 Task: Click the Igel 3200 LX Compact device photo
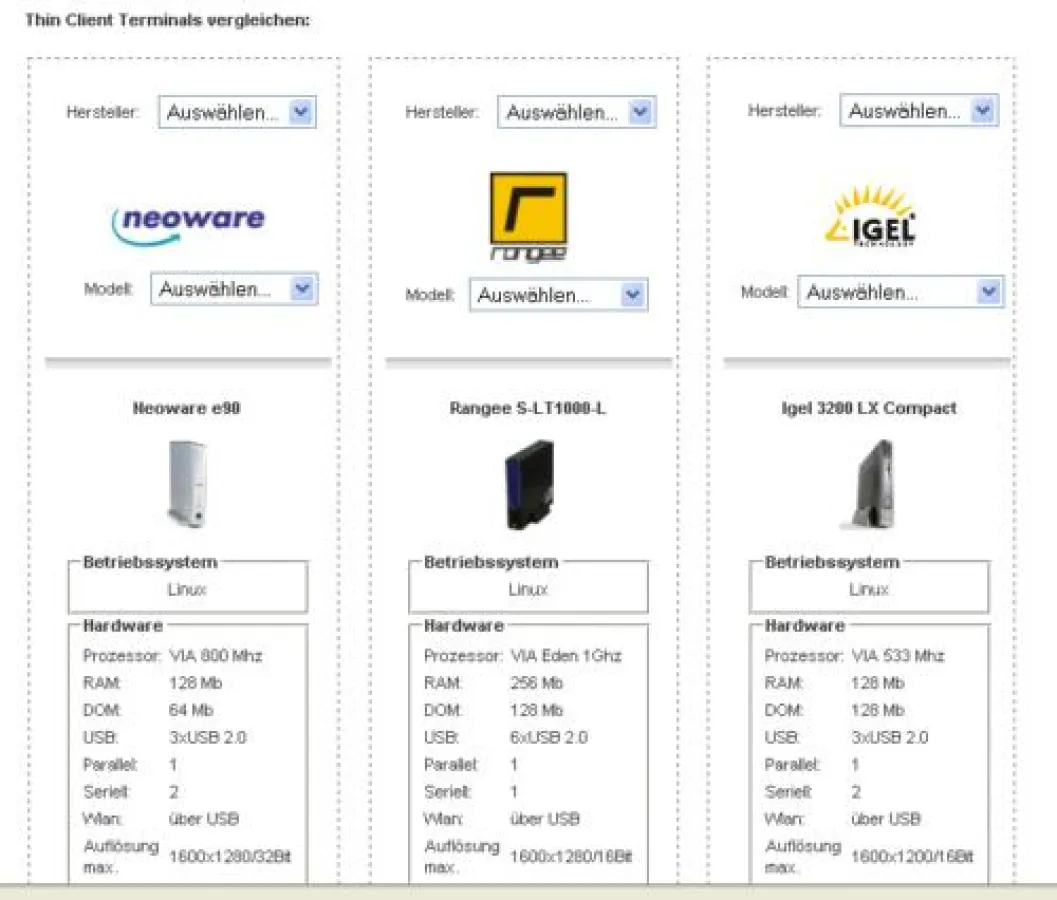[869, 485]
